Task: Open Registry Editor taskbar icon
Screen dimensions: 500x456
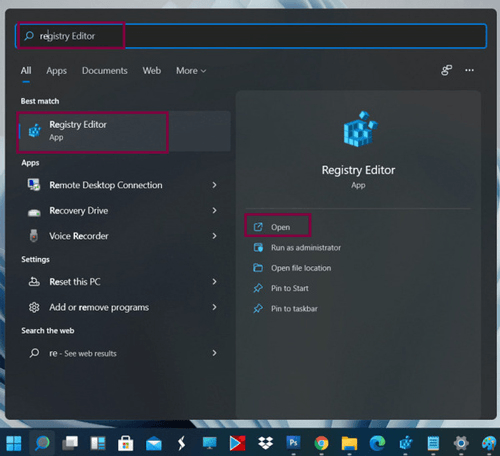Action: click(x=406, y=443)
